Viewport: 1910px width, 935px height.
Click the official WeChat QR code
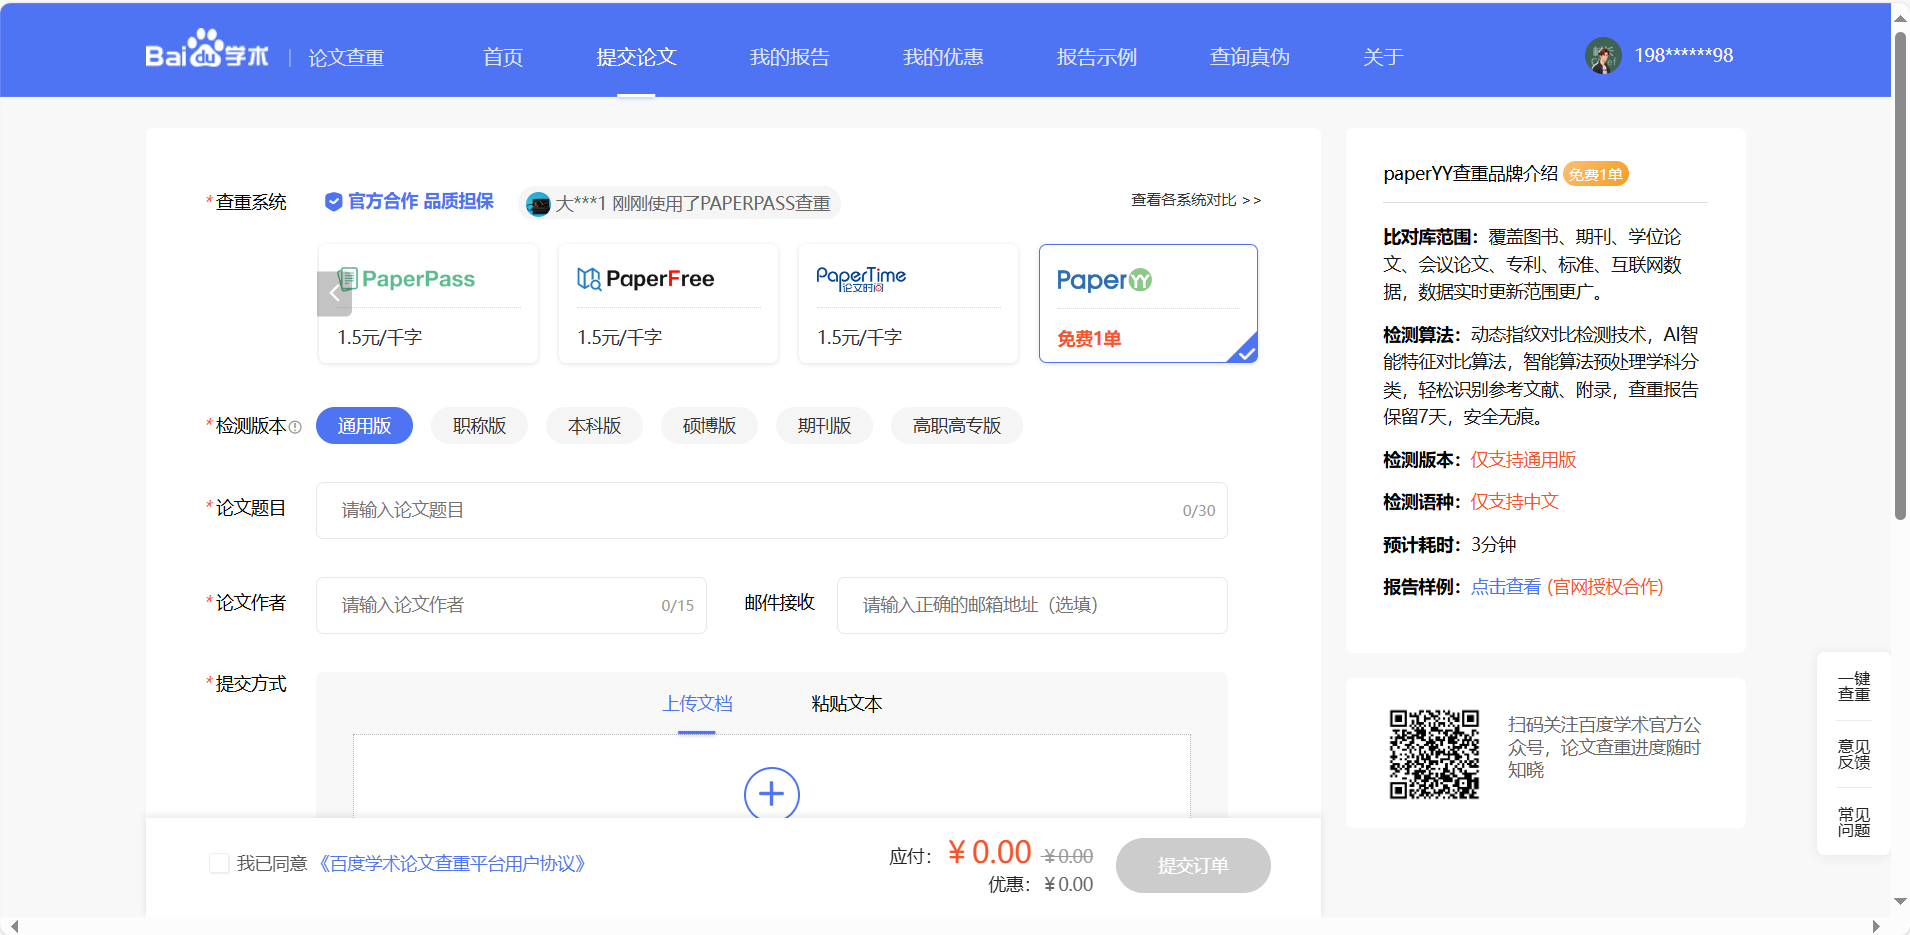point(1434,755)
